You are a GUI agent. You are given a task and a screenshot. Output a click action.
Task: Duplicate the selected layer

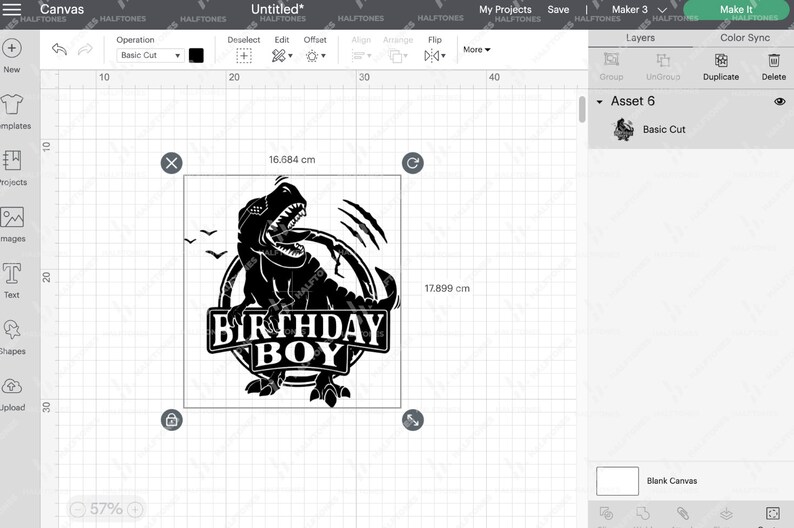[721, 60]
